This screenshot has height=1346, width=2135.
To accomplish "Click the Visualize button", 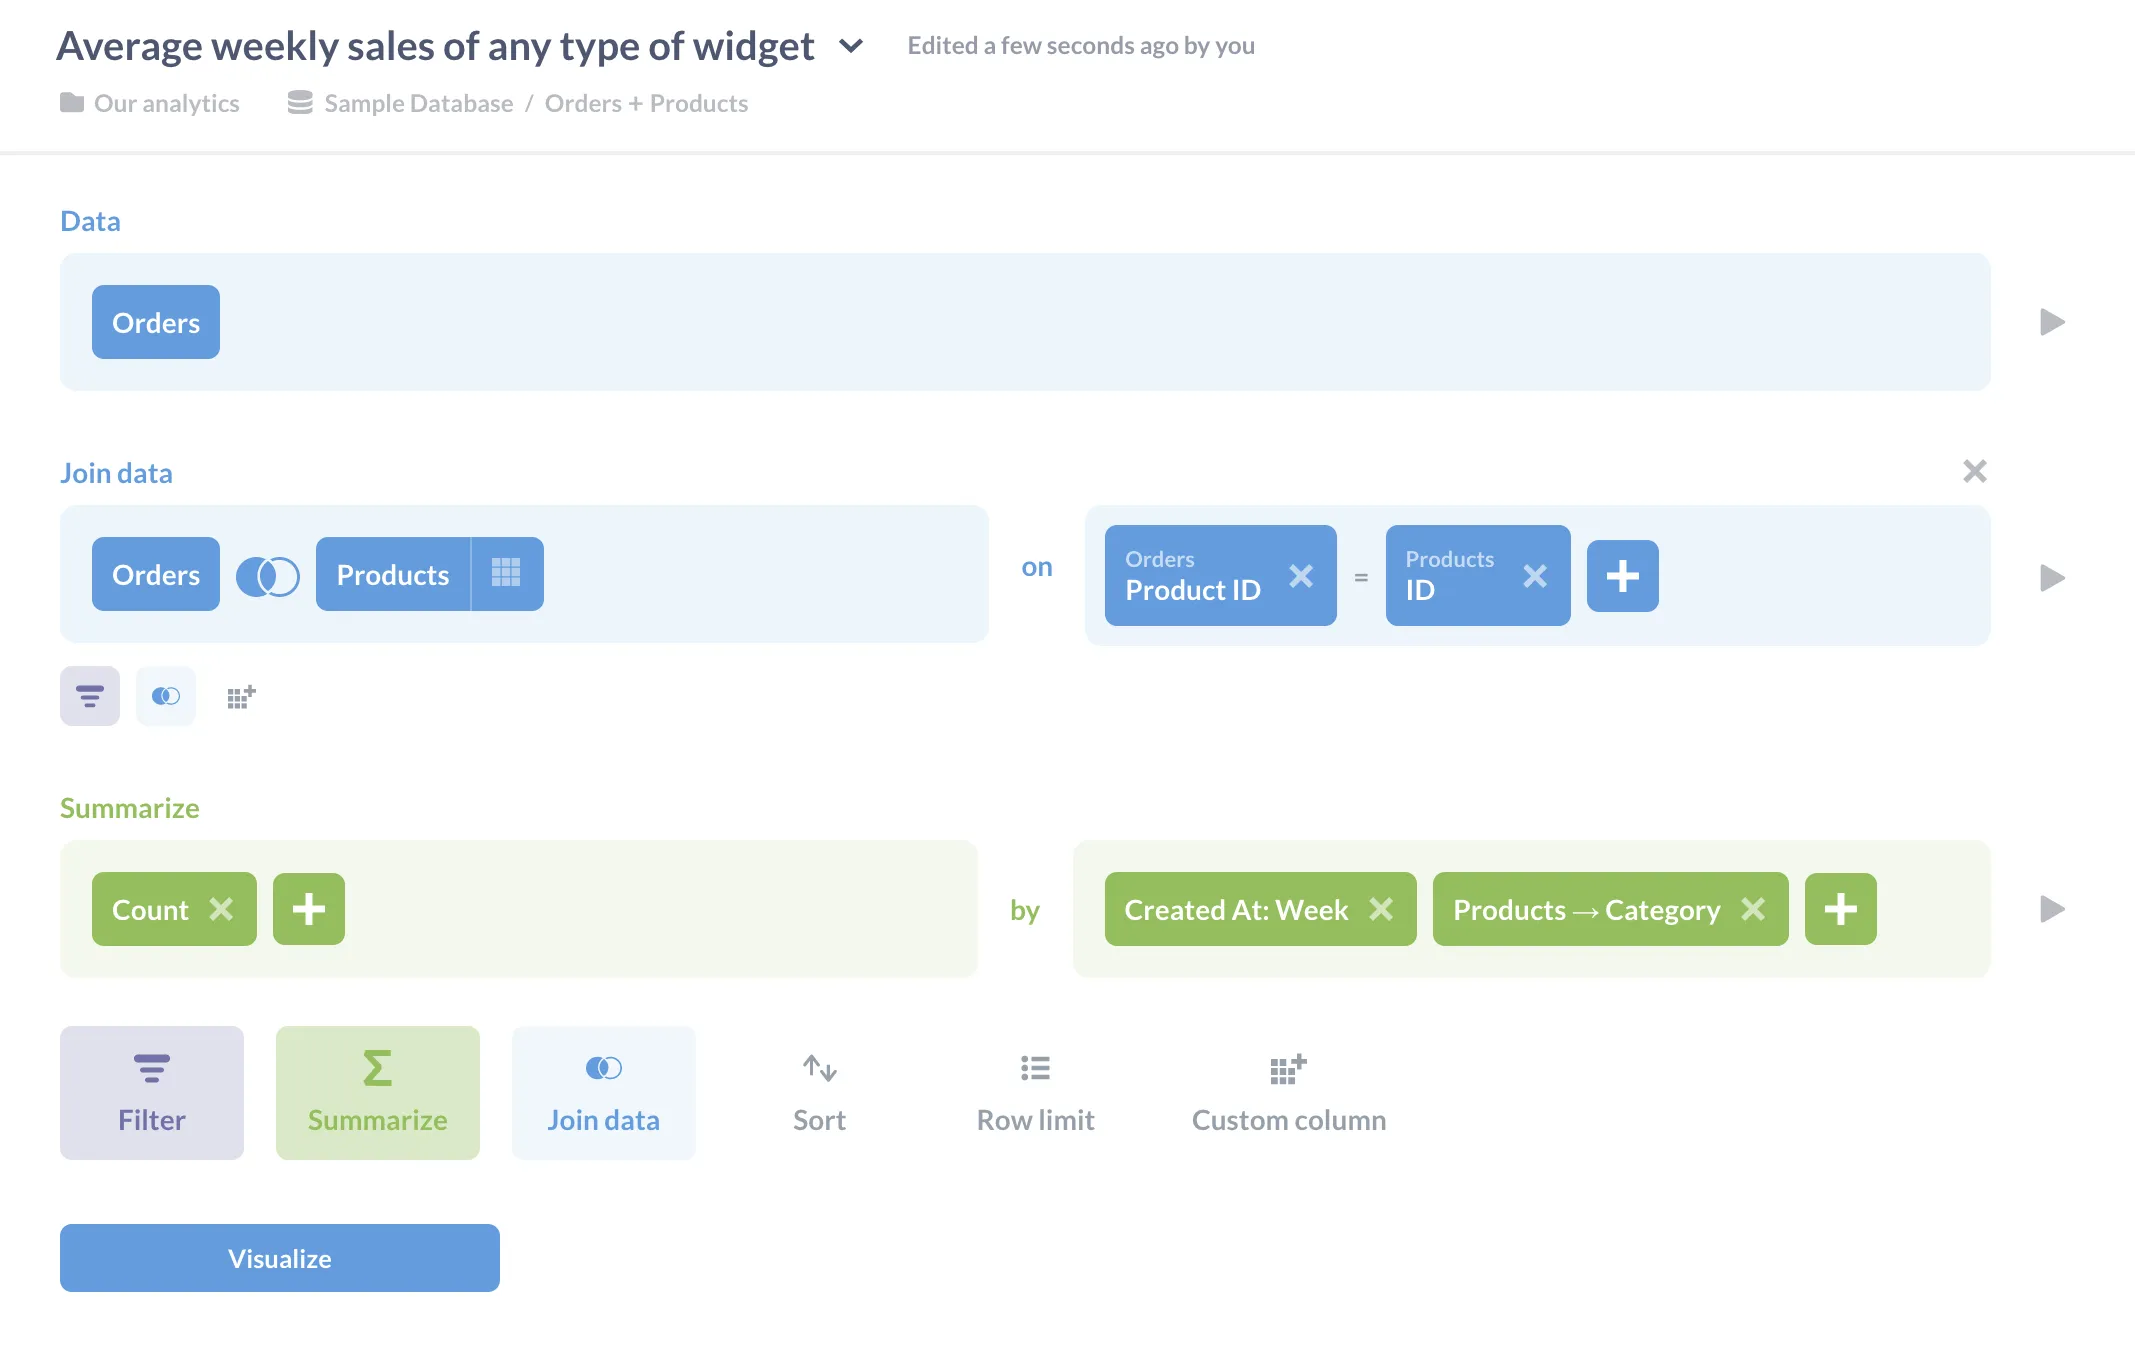I will (280, 1258).
